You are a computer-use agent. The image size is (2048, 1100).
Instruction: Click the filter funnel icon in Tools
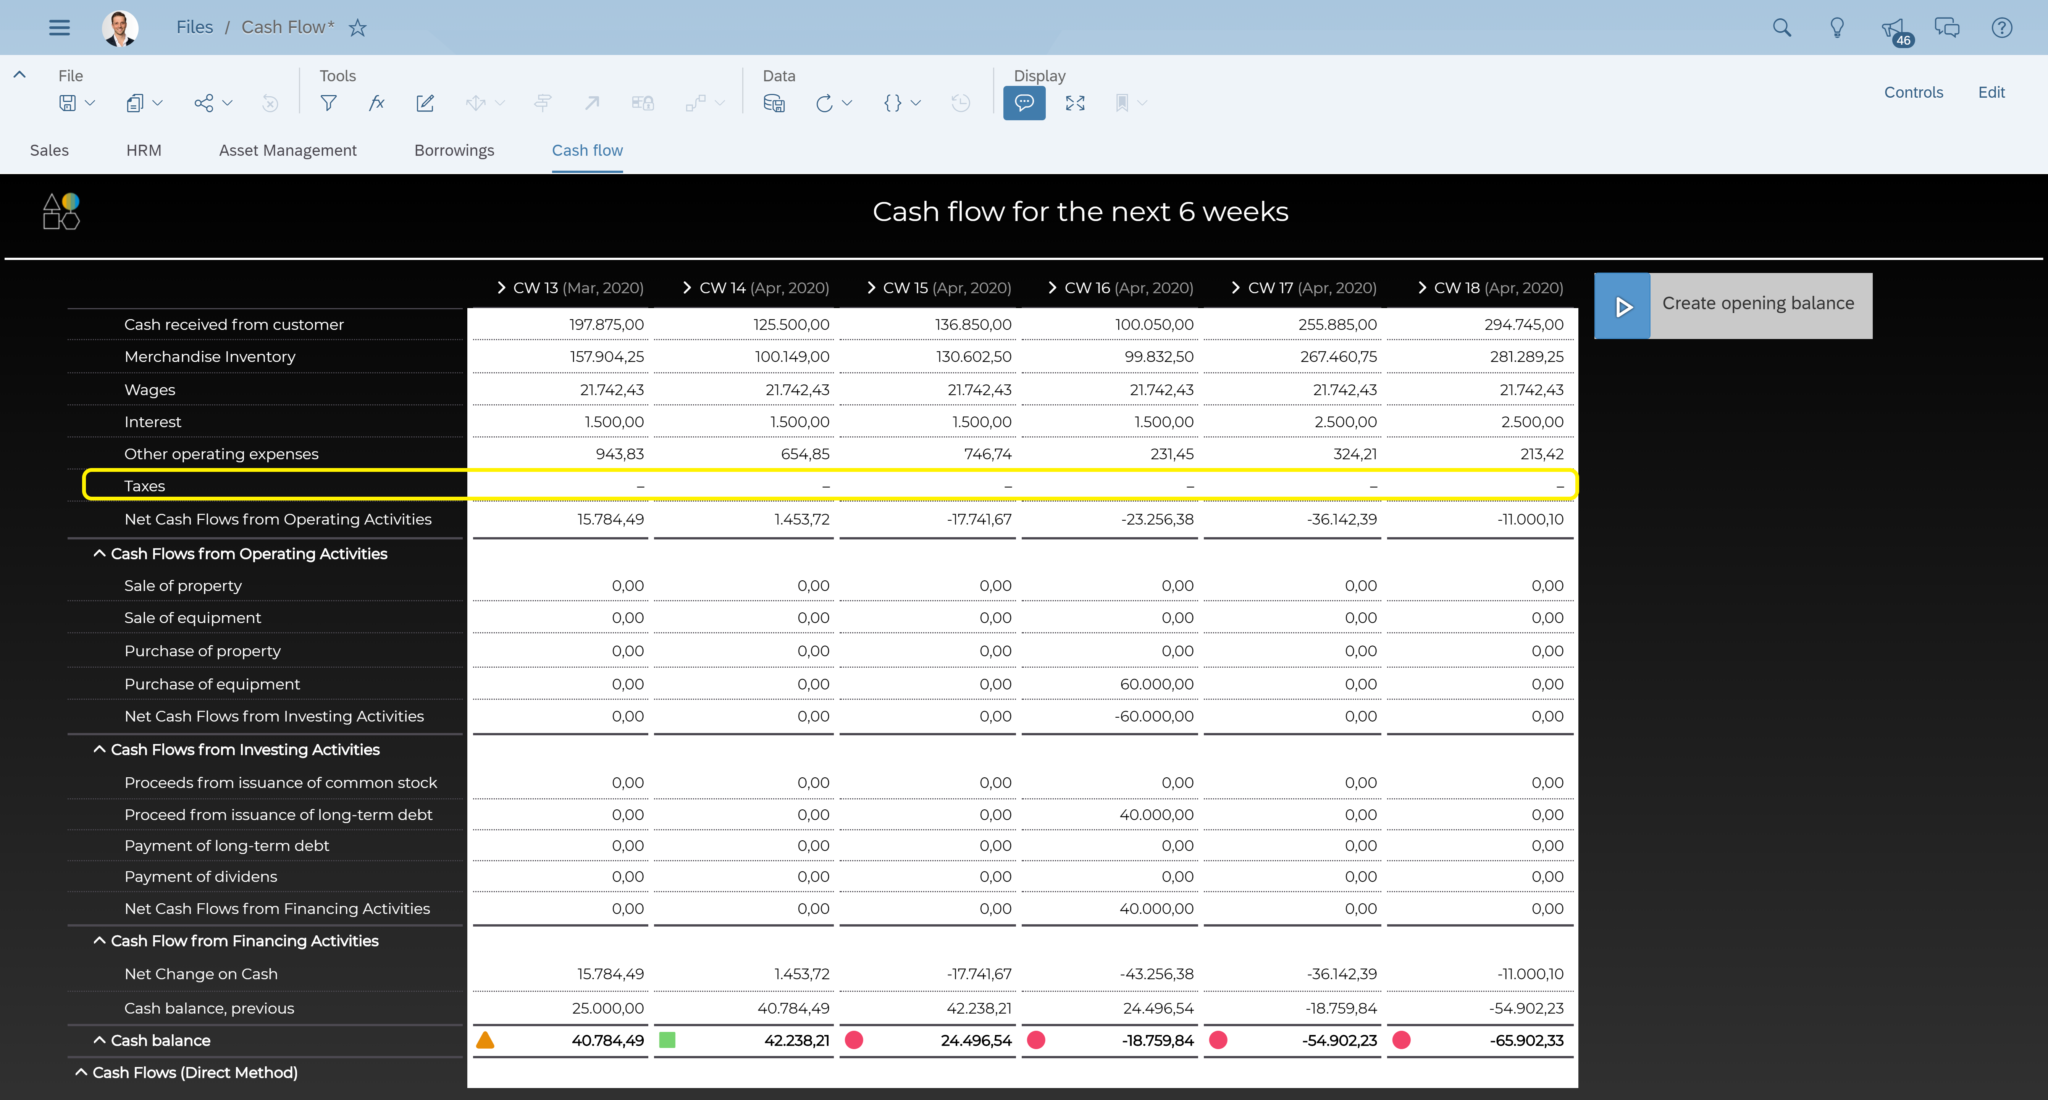(328, 103)
